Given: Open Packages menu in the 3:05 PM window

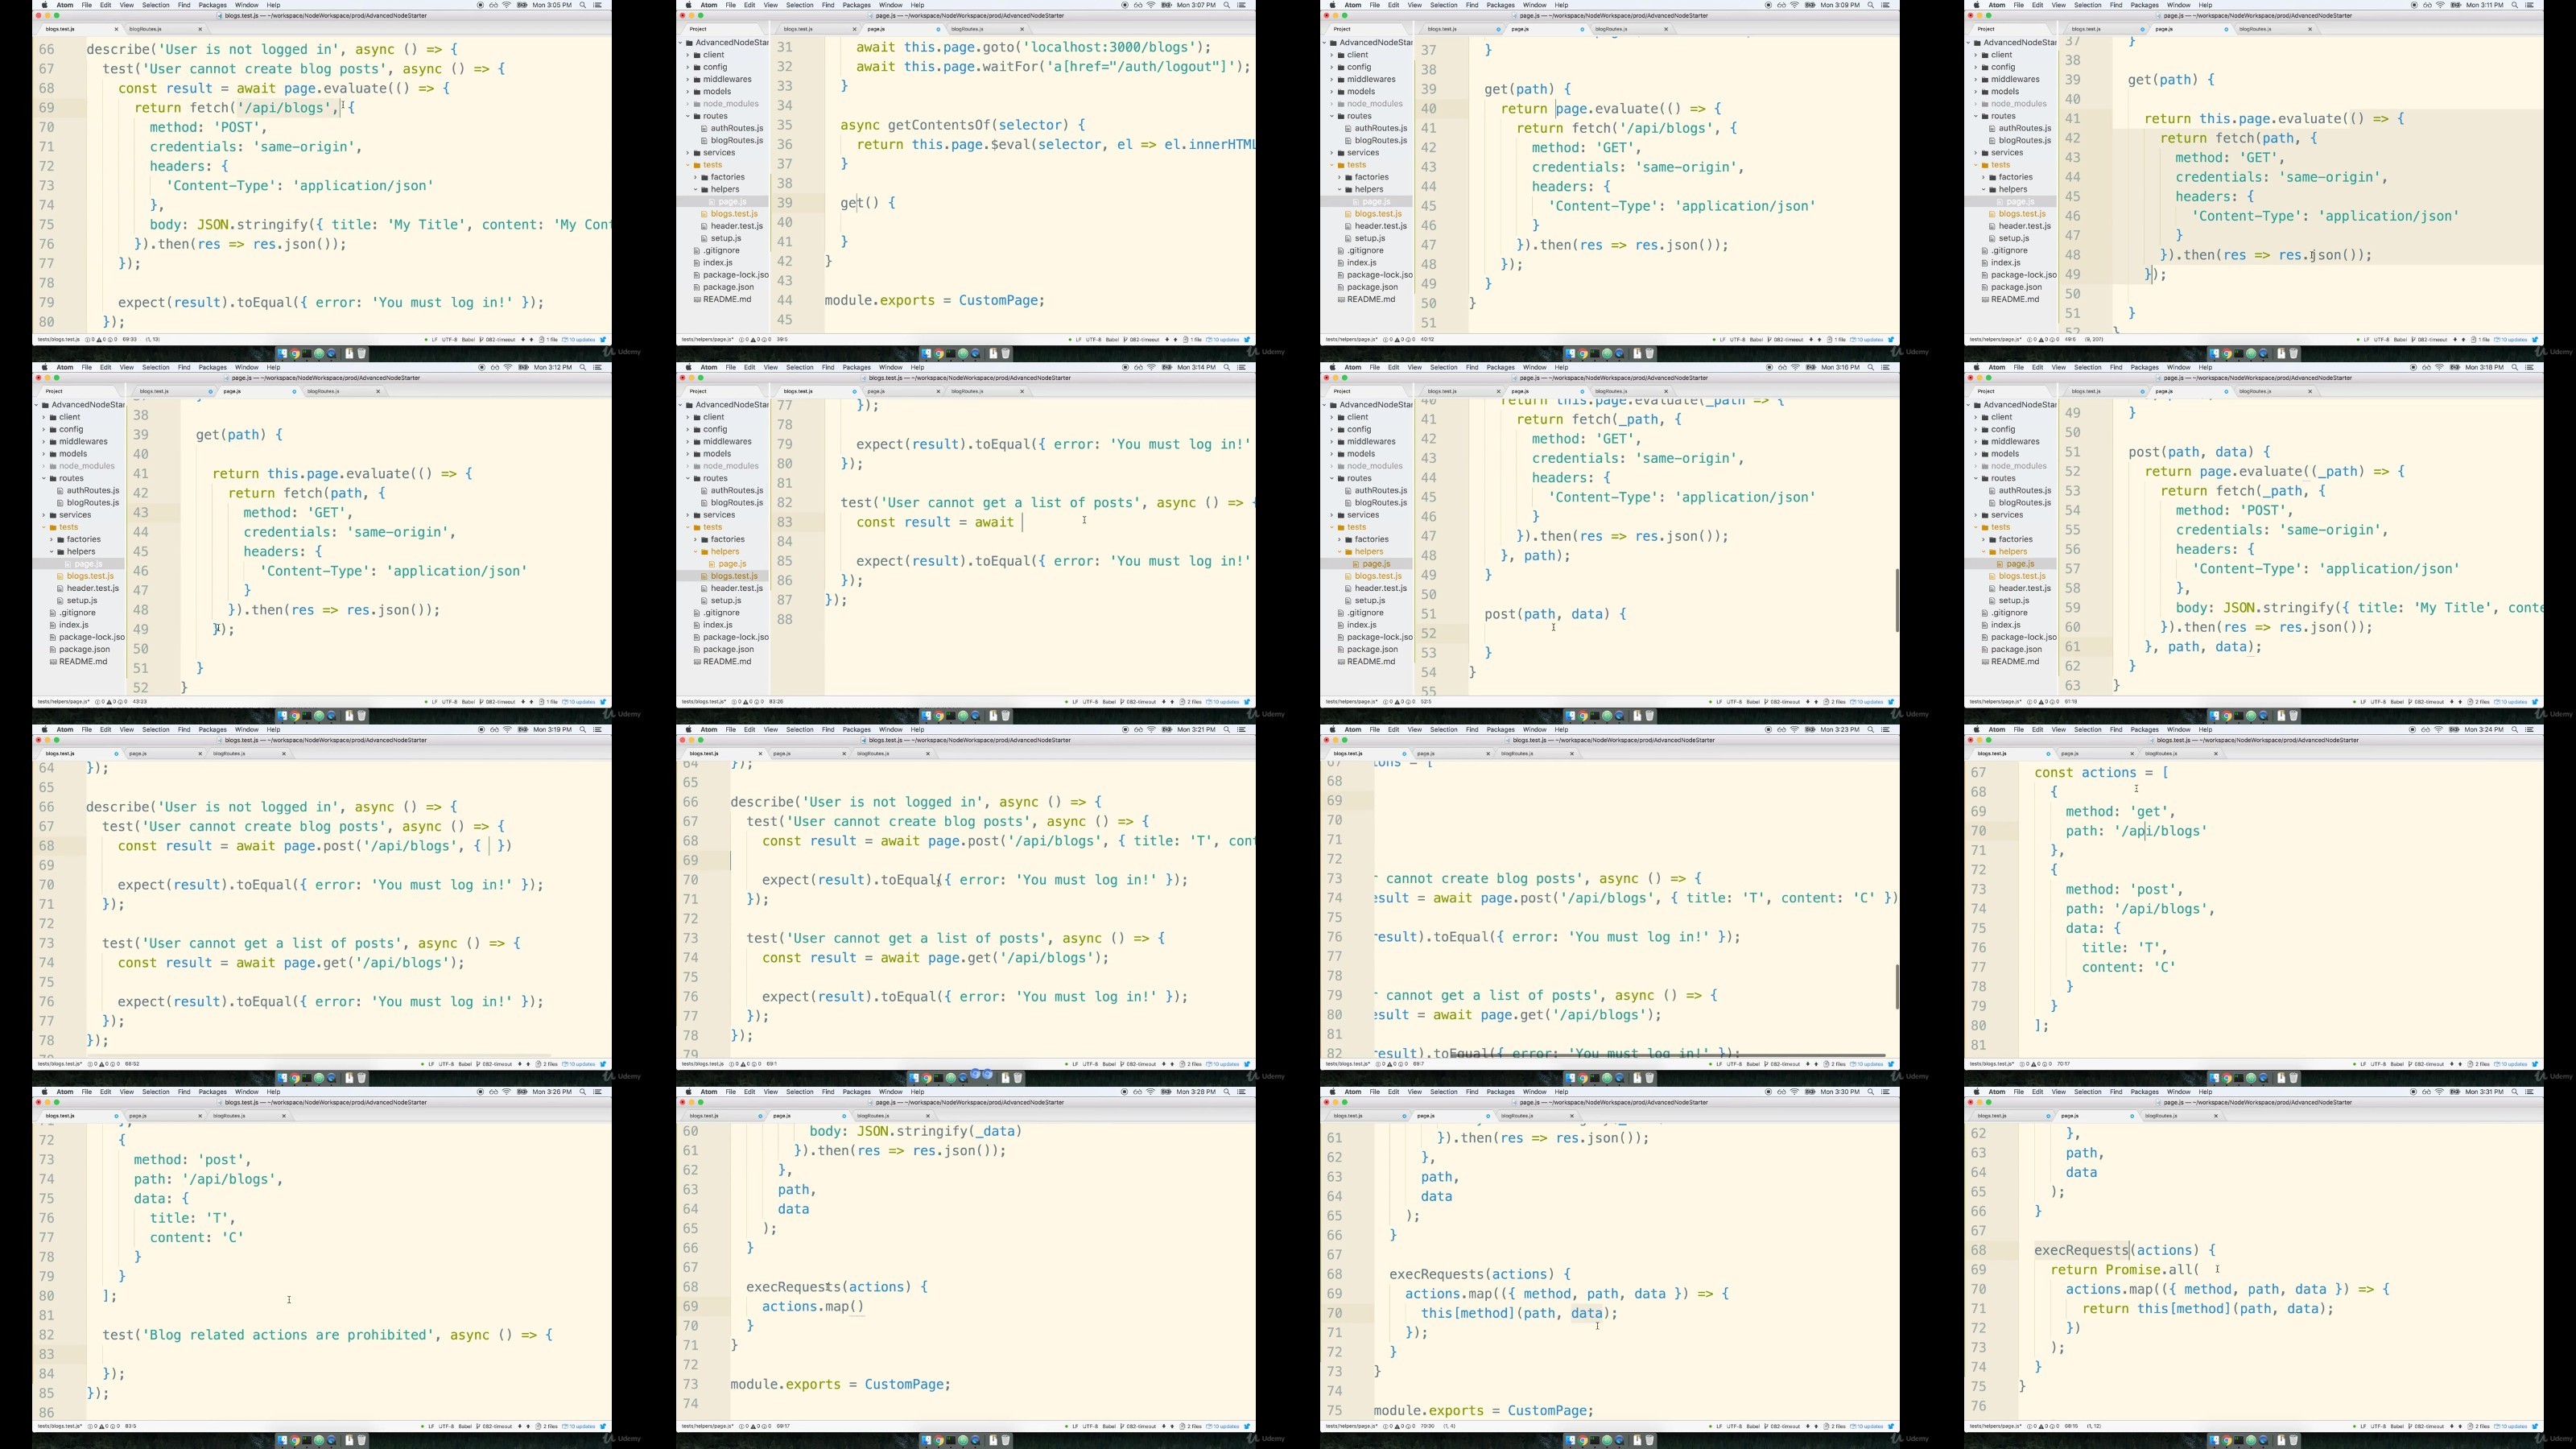Looking at the screenshot, I should coord(212,5).
